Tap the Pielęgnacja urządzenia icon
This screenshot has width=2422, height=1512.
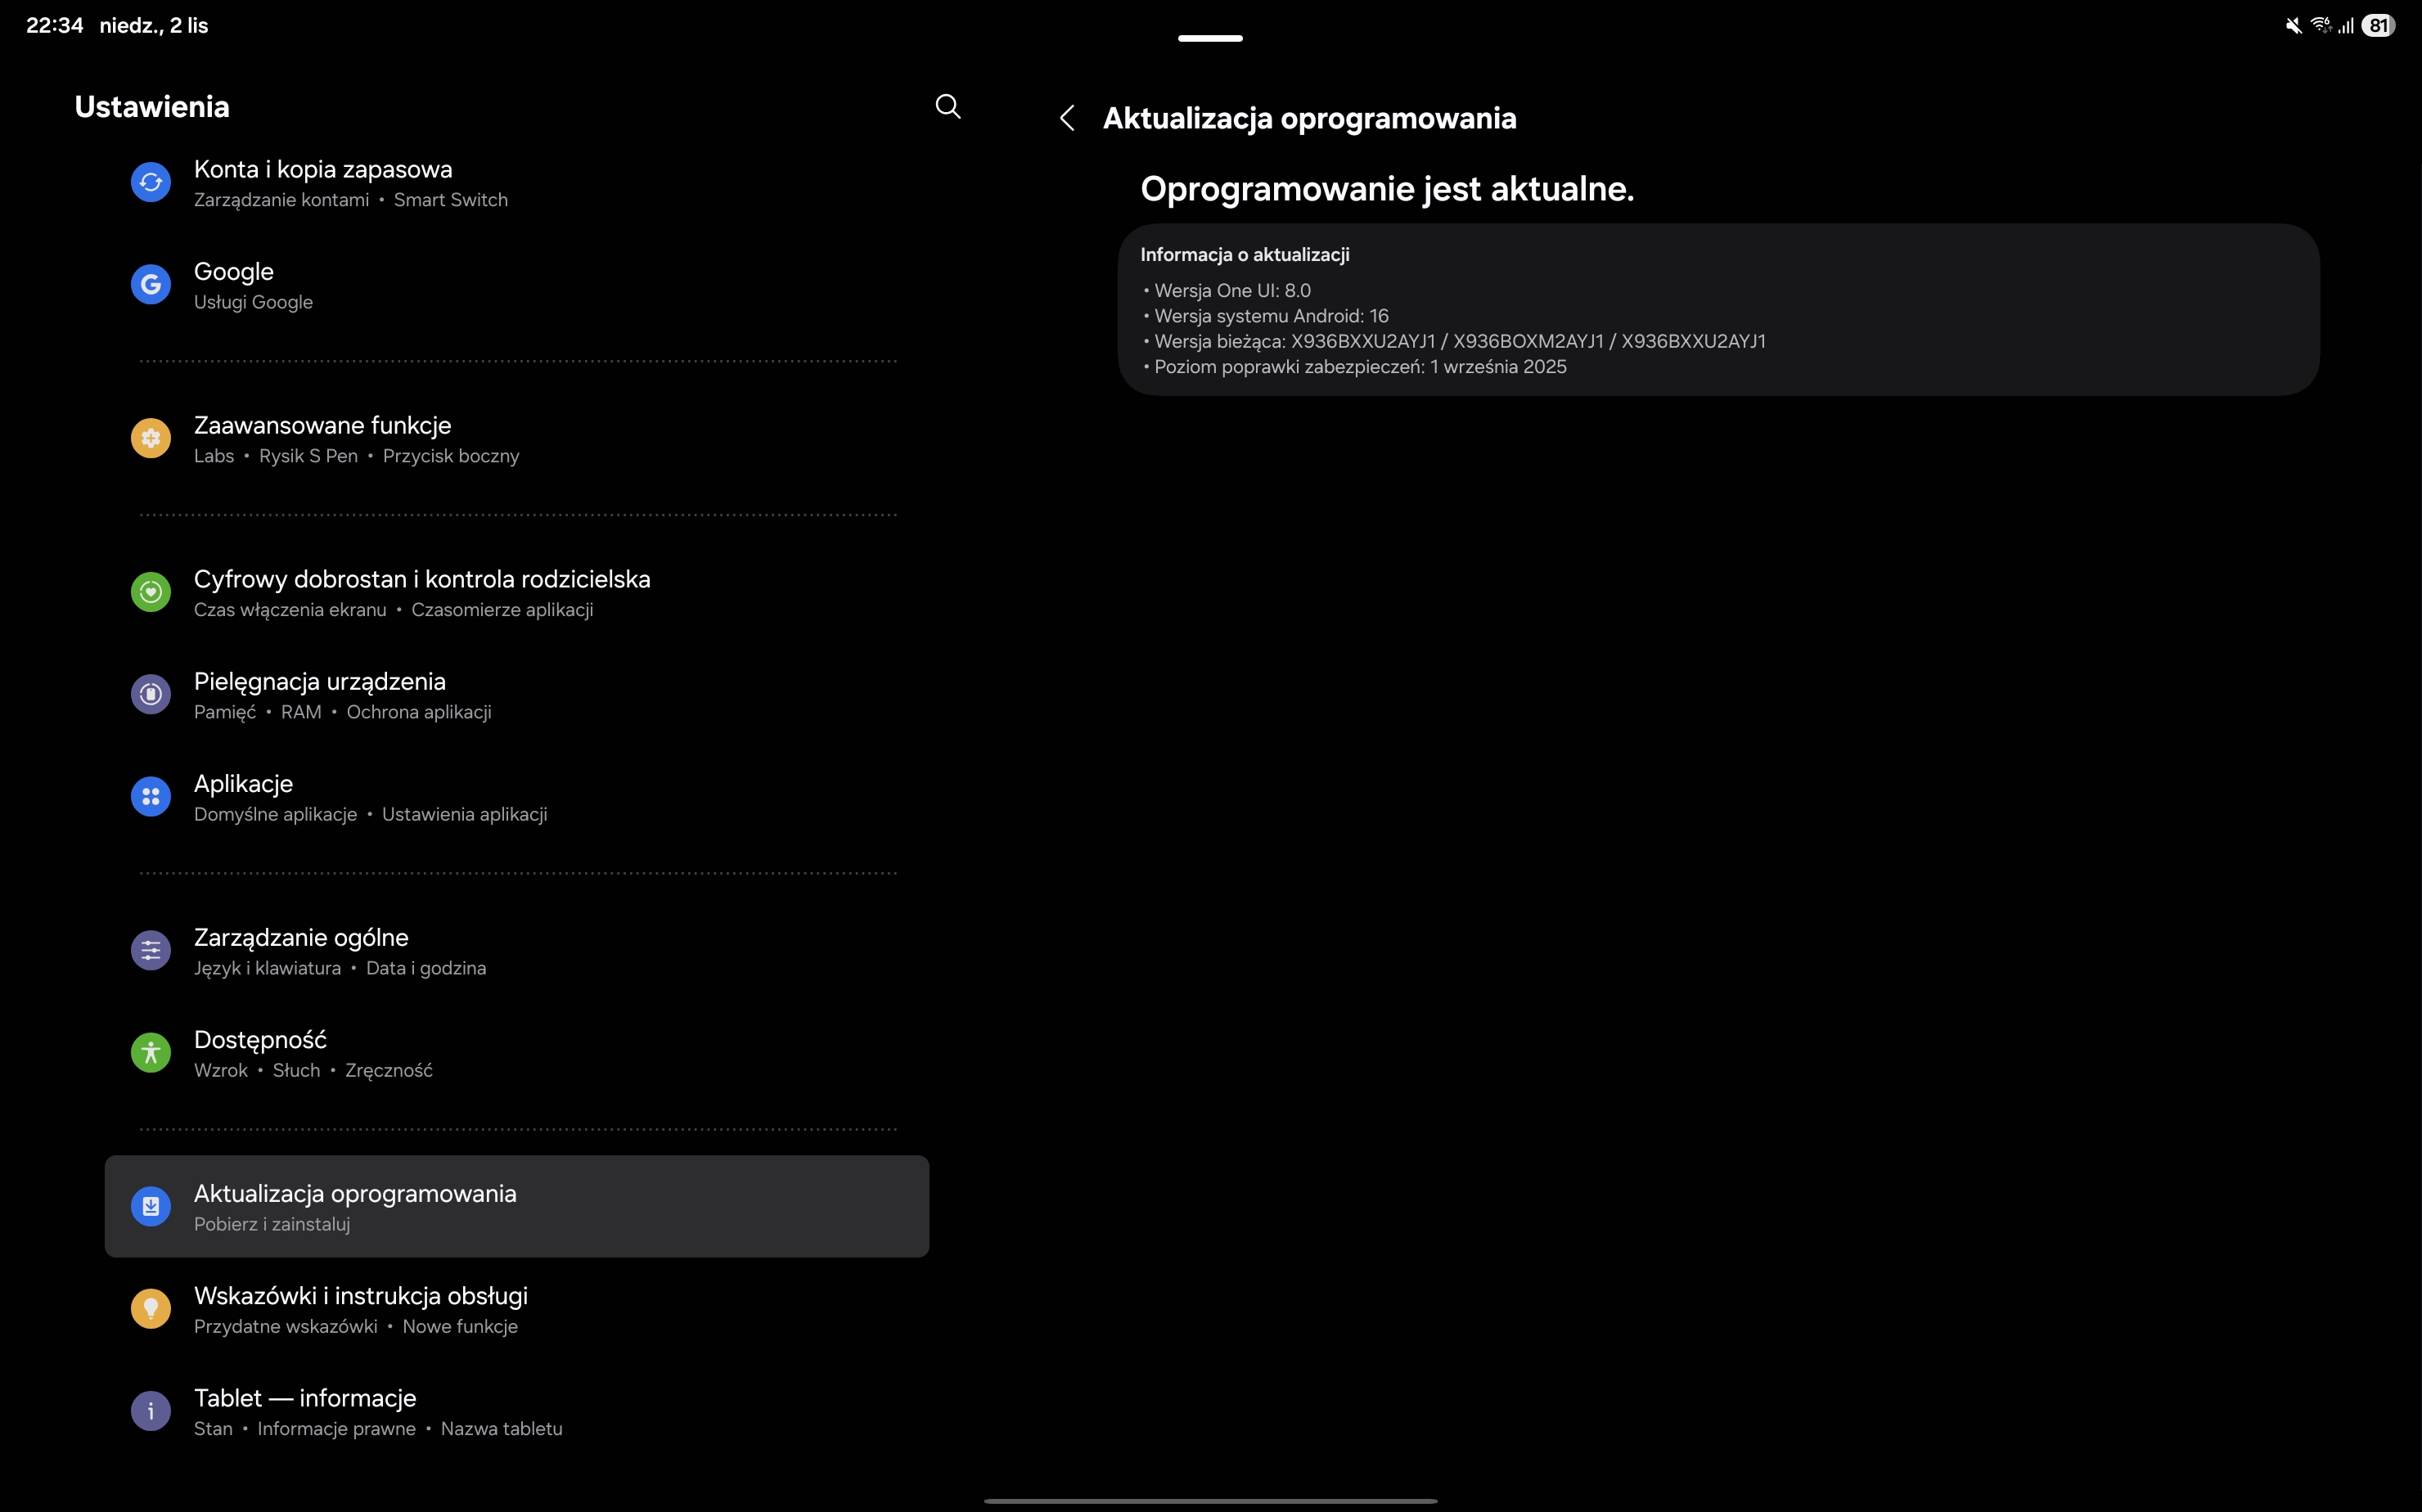coord(151,694)
